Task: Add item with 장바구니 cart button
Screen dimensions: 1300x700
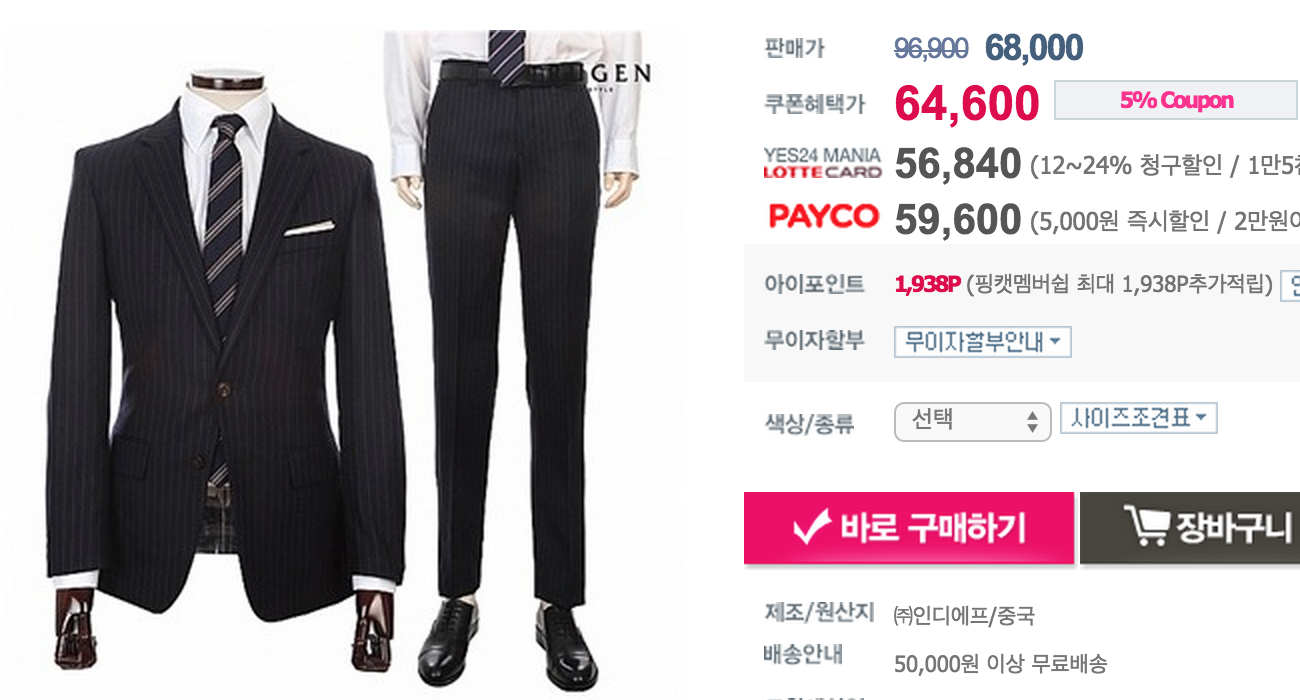Action: pos(1190,528)
